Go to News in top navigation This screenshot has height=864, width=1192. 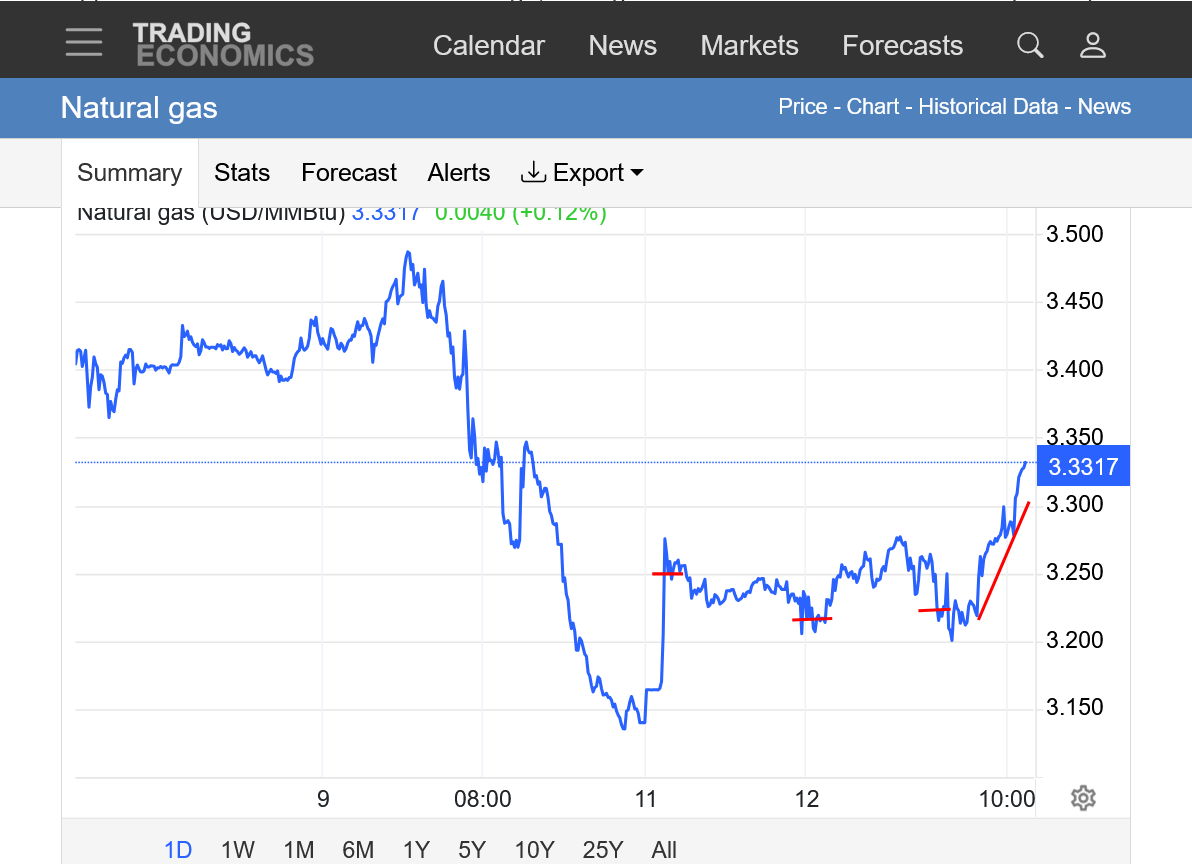click(623, 46)
